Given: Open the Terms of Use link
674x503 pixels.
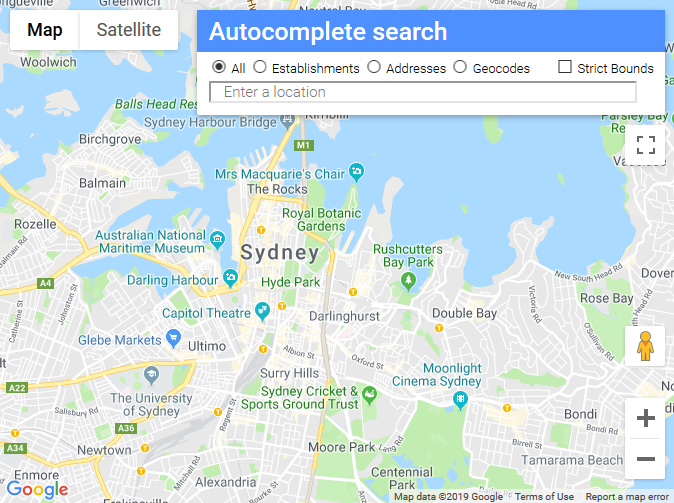Looking at the screenshot, I should pos(544,497).
